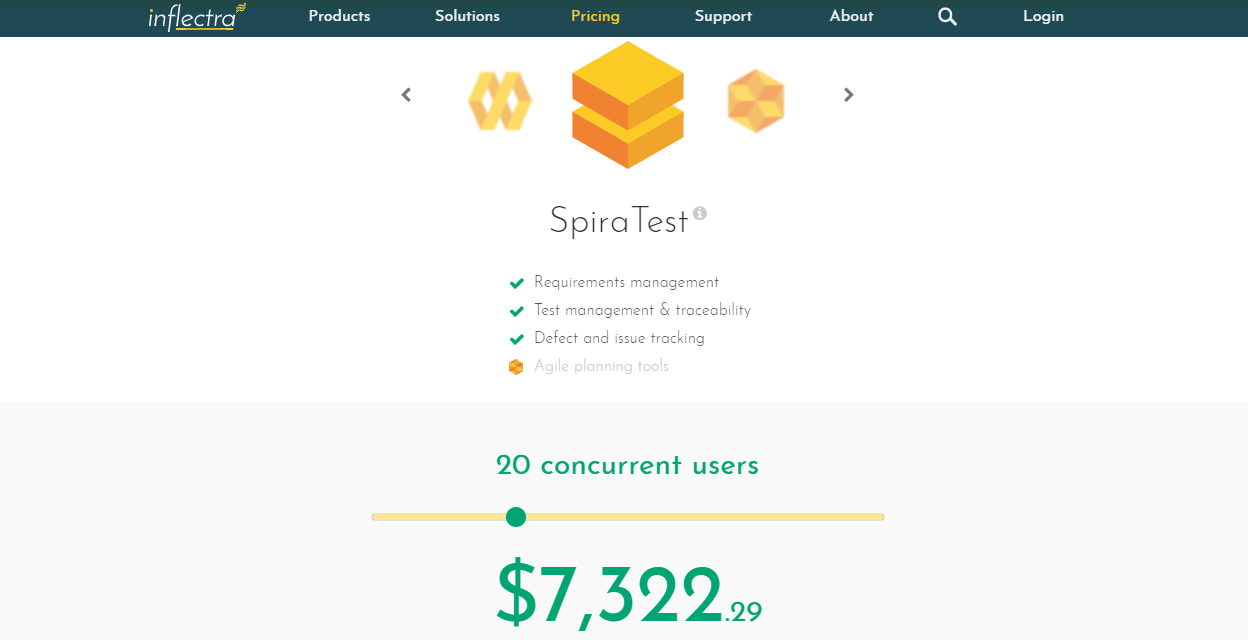The width and height of the screenshot is (1248, 640).
Task: Expand the Products menu
Action: 339,16
